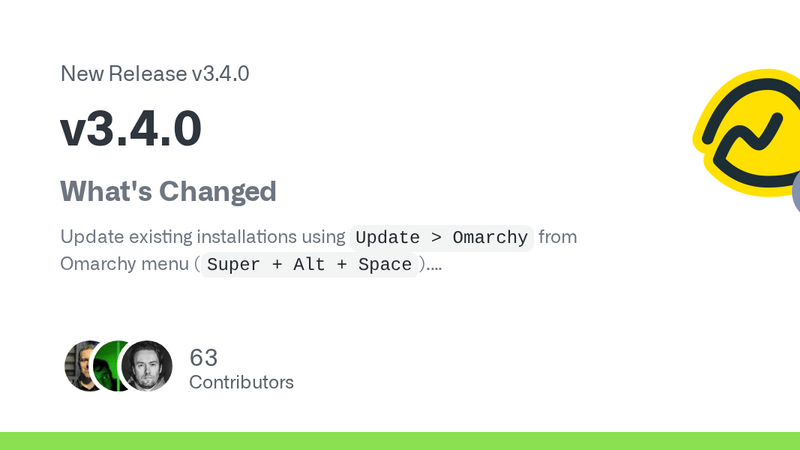Click the word "Update" inside the code snippet
Image resolution: width=800 pixels, height=450 pixels.
[x=388, y=238]
